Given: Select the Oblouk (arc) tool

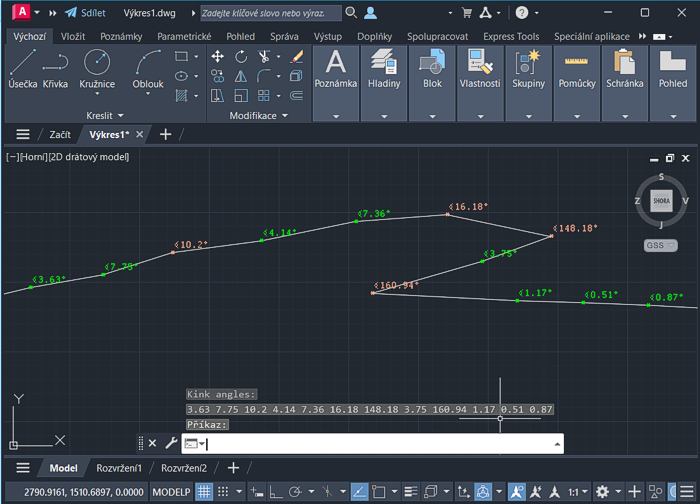Looking at the screenshot, I should coord(148,70).
